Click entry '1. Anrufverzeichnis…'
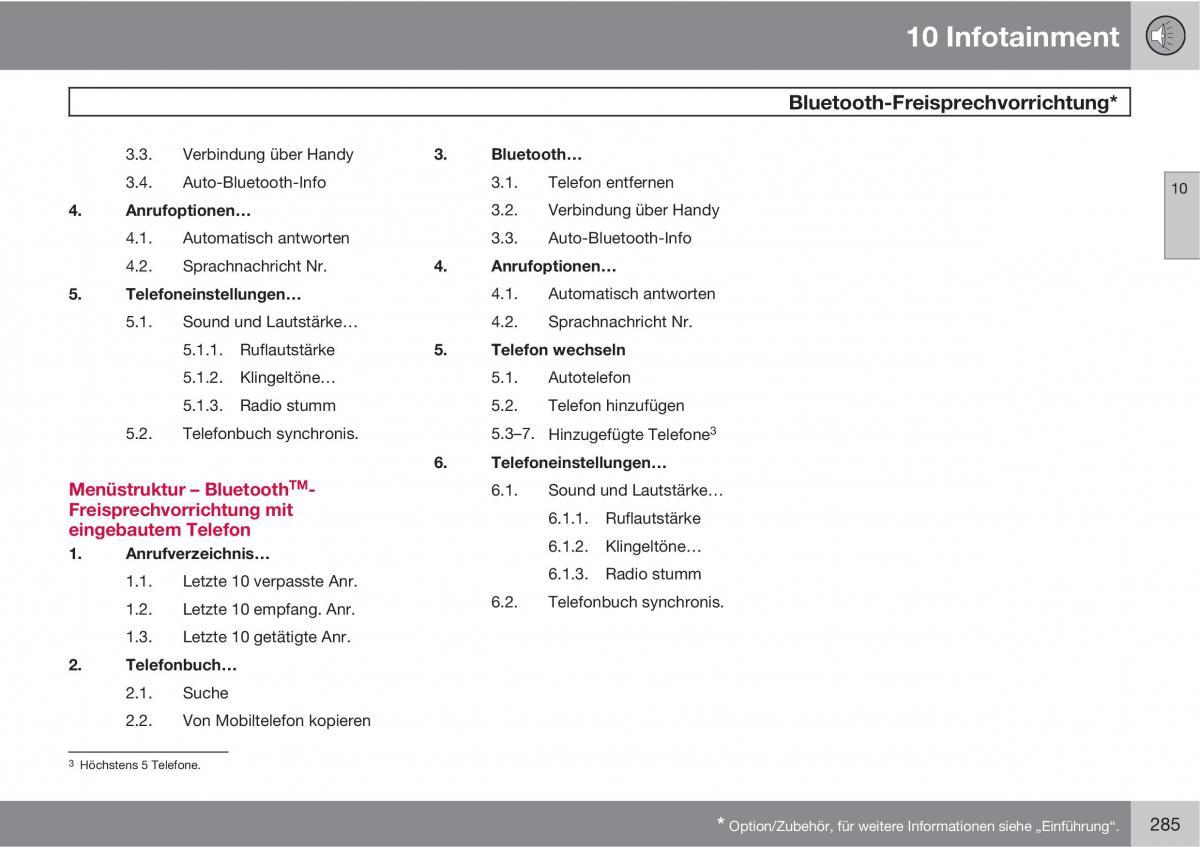The image size is (1200, 847). 169,553
